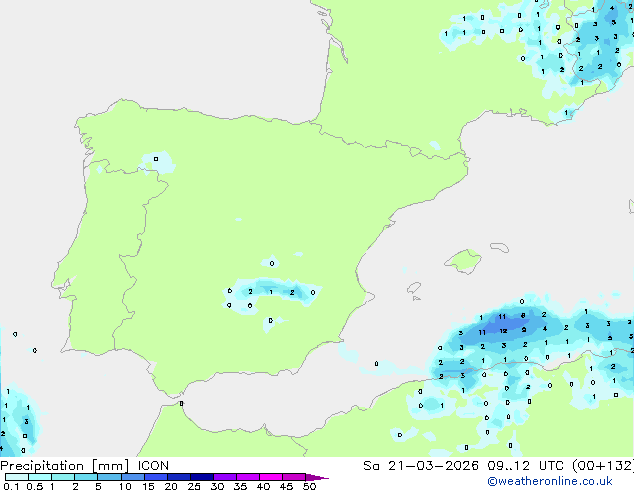Click the '12' mm value on the map

pos(503,331)
